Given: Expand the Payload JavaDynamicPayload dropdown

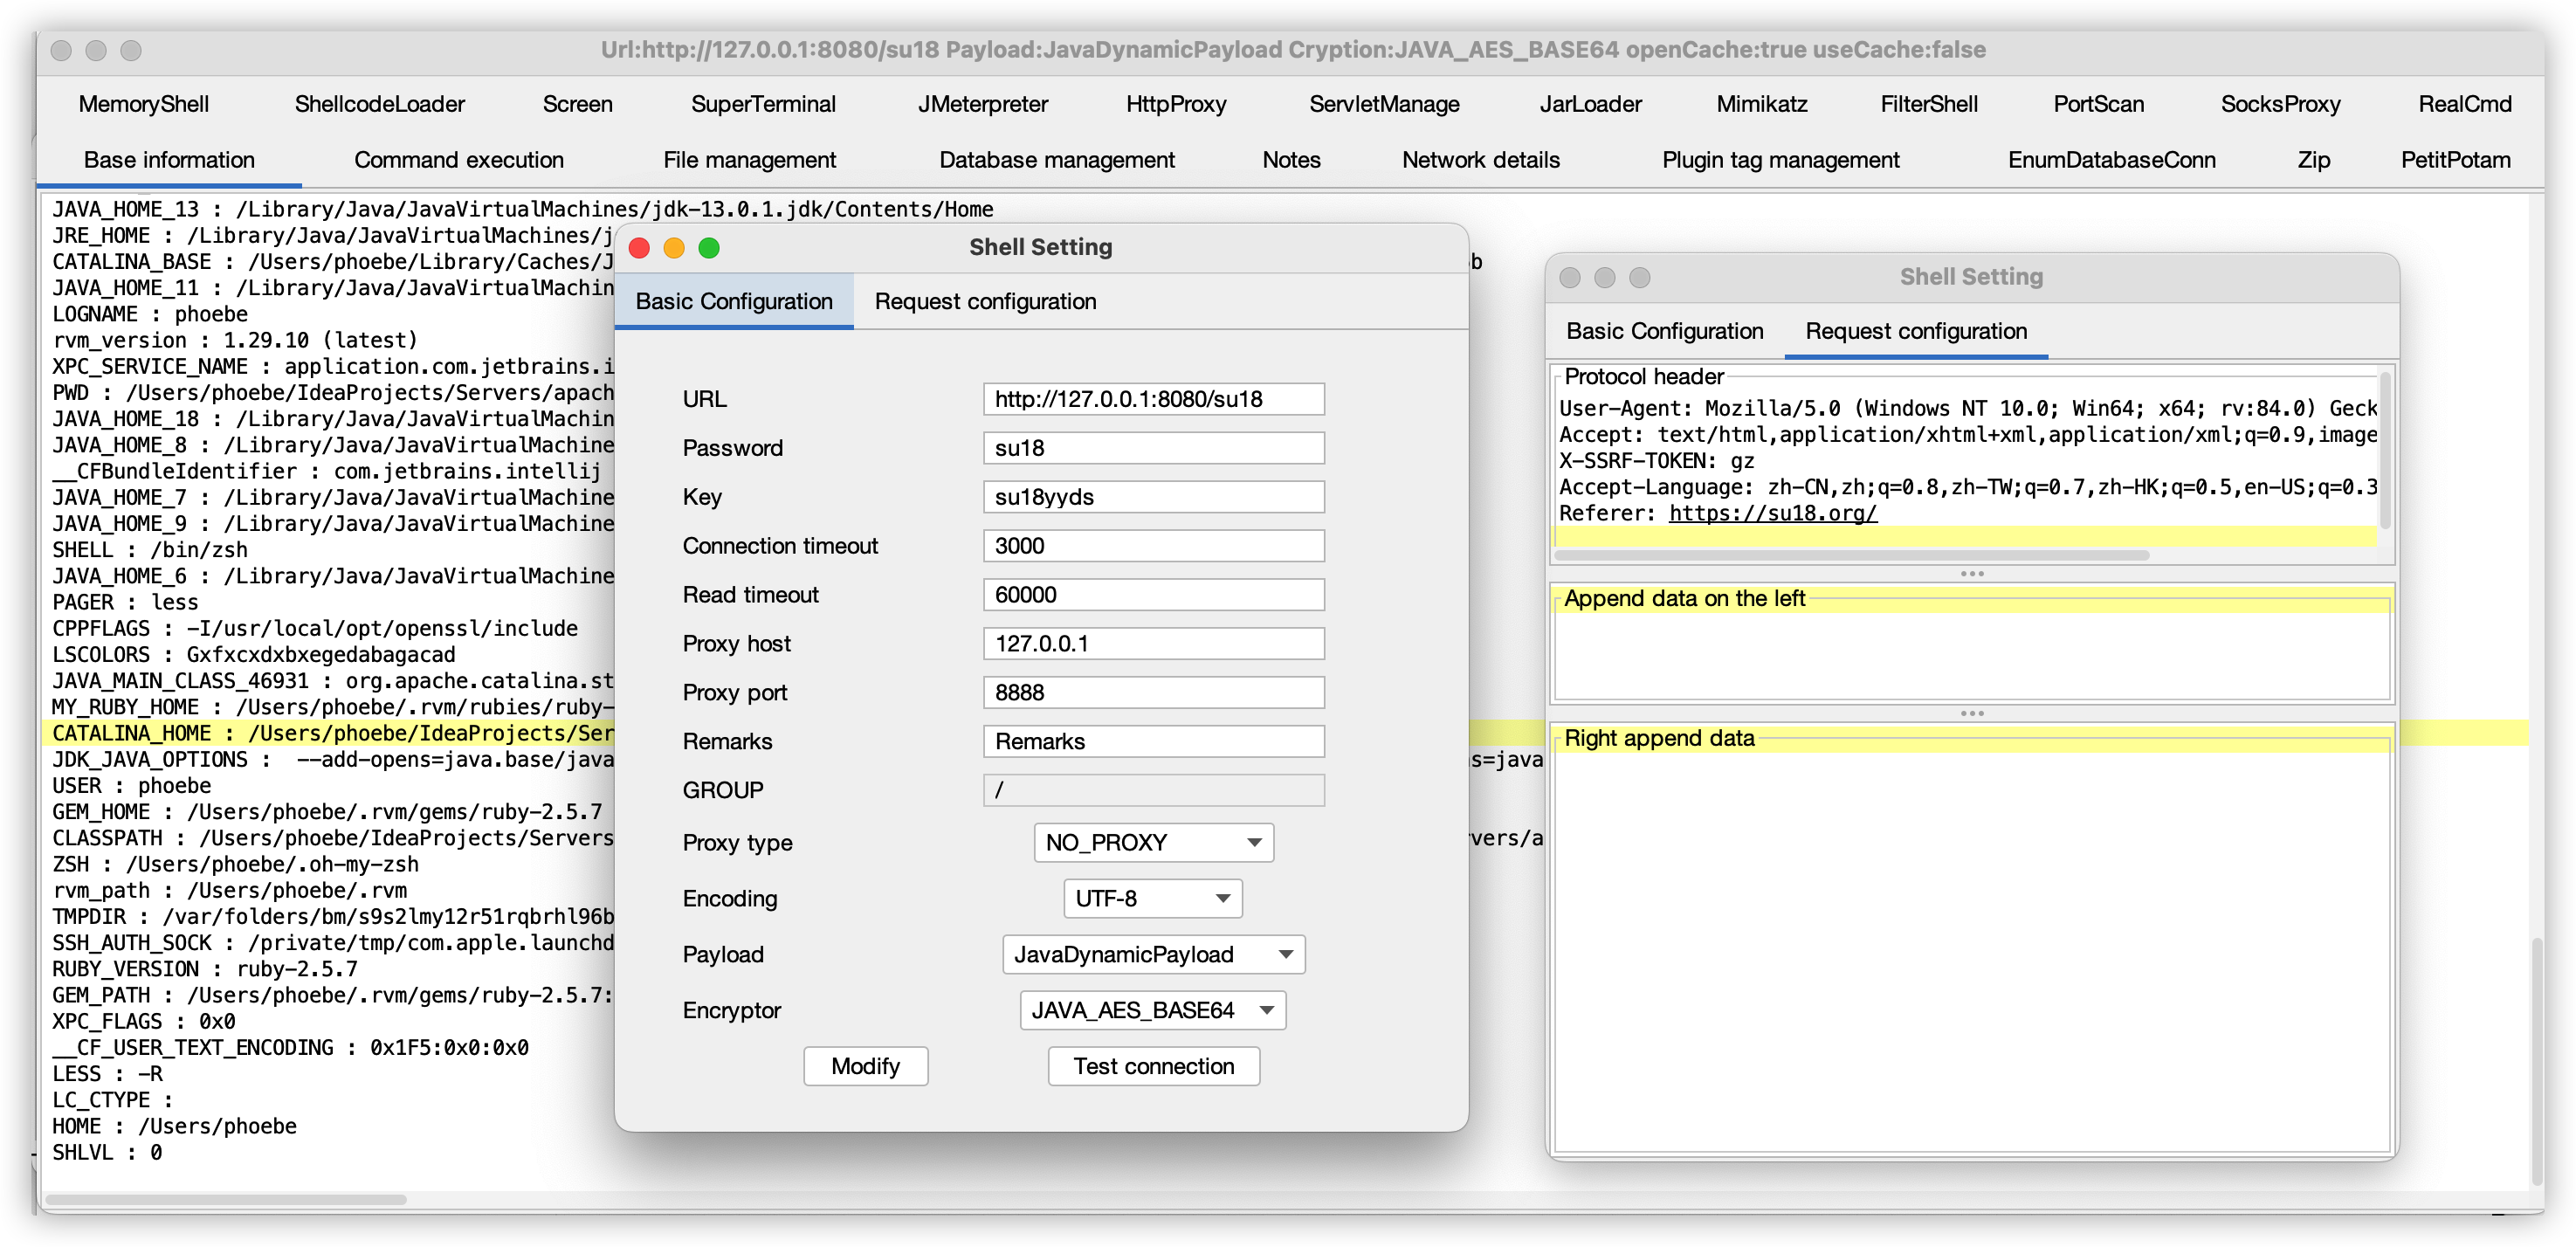Looking at the screenshot, I should tap(1153, 954).
